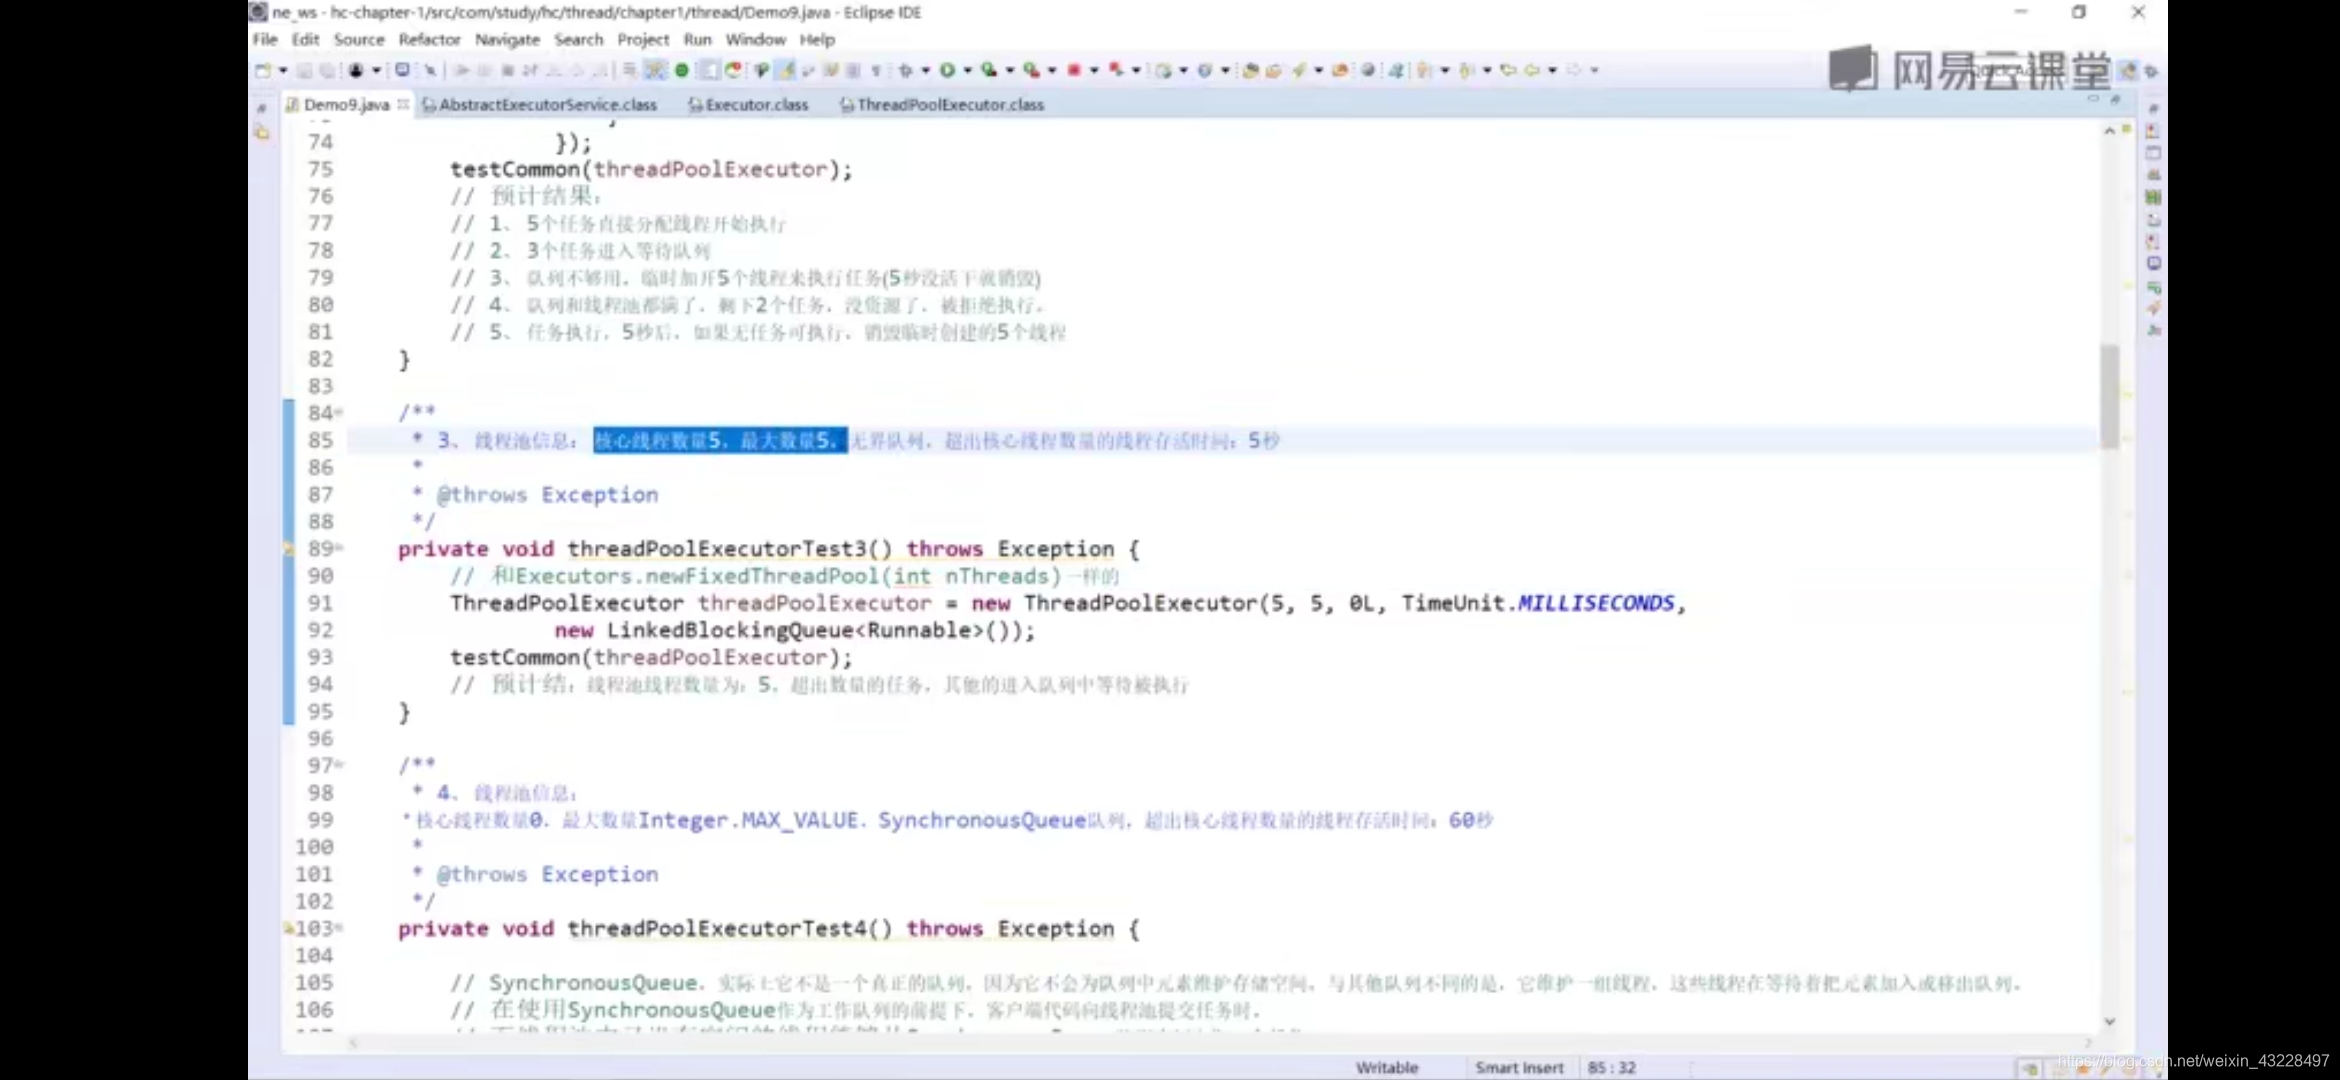Image resolution: width=2340 pixels, height=1080 pixels.
Task: Toggle Block Selection mode
Action: coord(852,70)
